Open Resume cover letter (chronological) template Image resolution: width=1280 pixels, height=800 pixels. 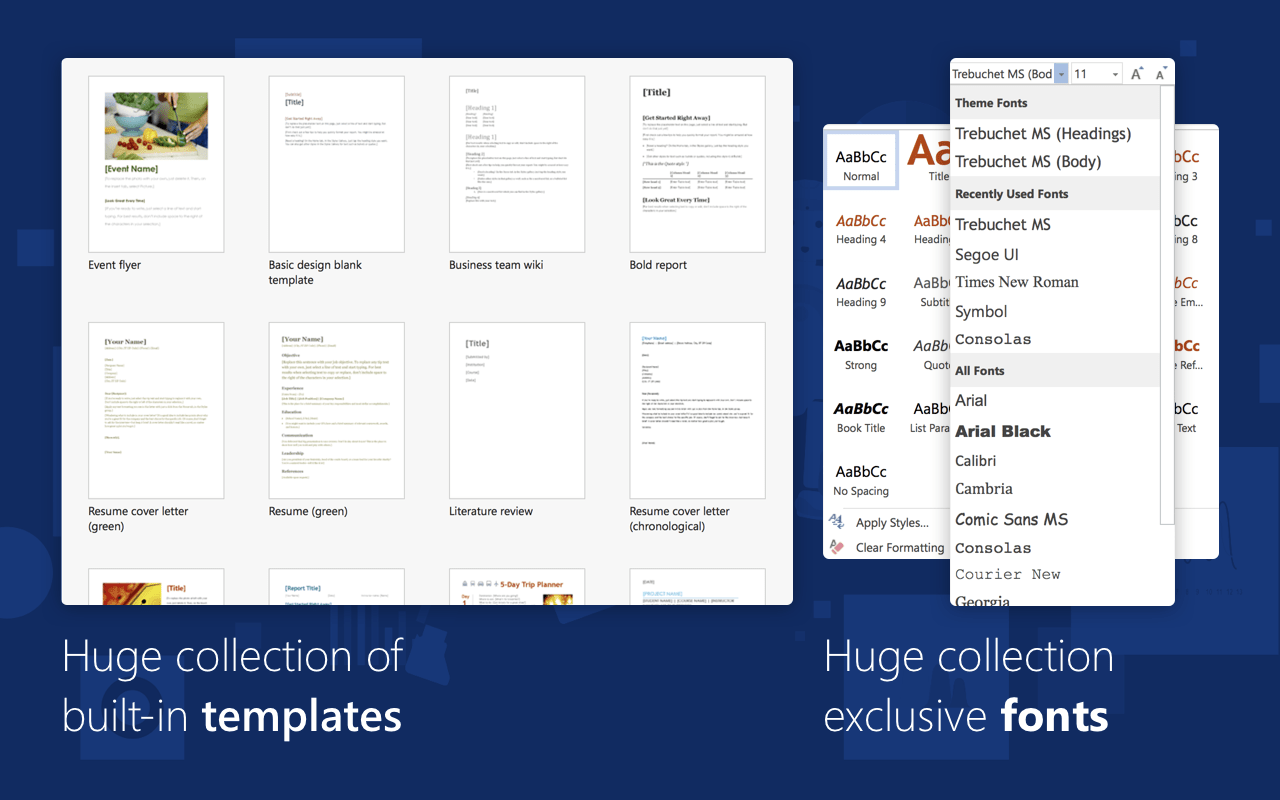697,410
